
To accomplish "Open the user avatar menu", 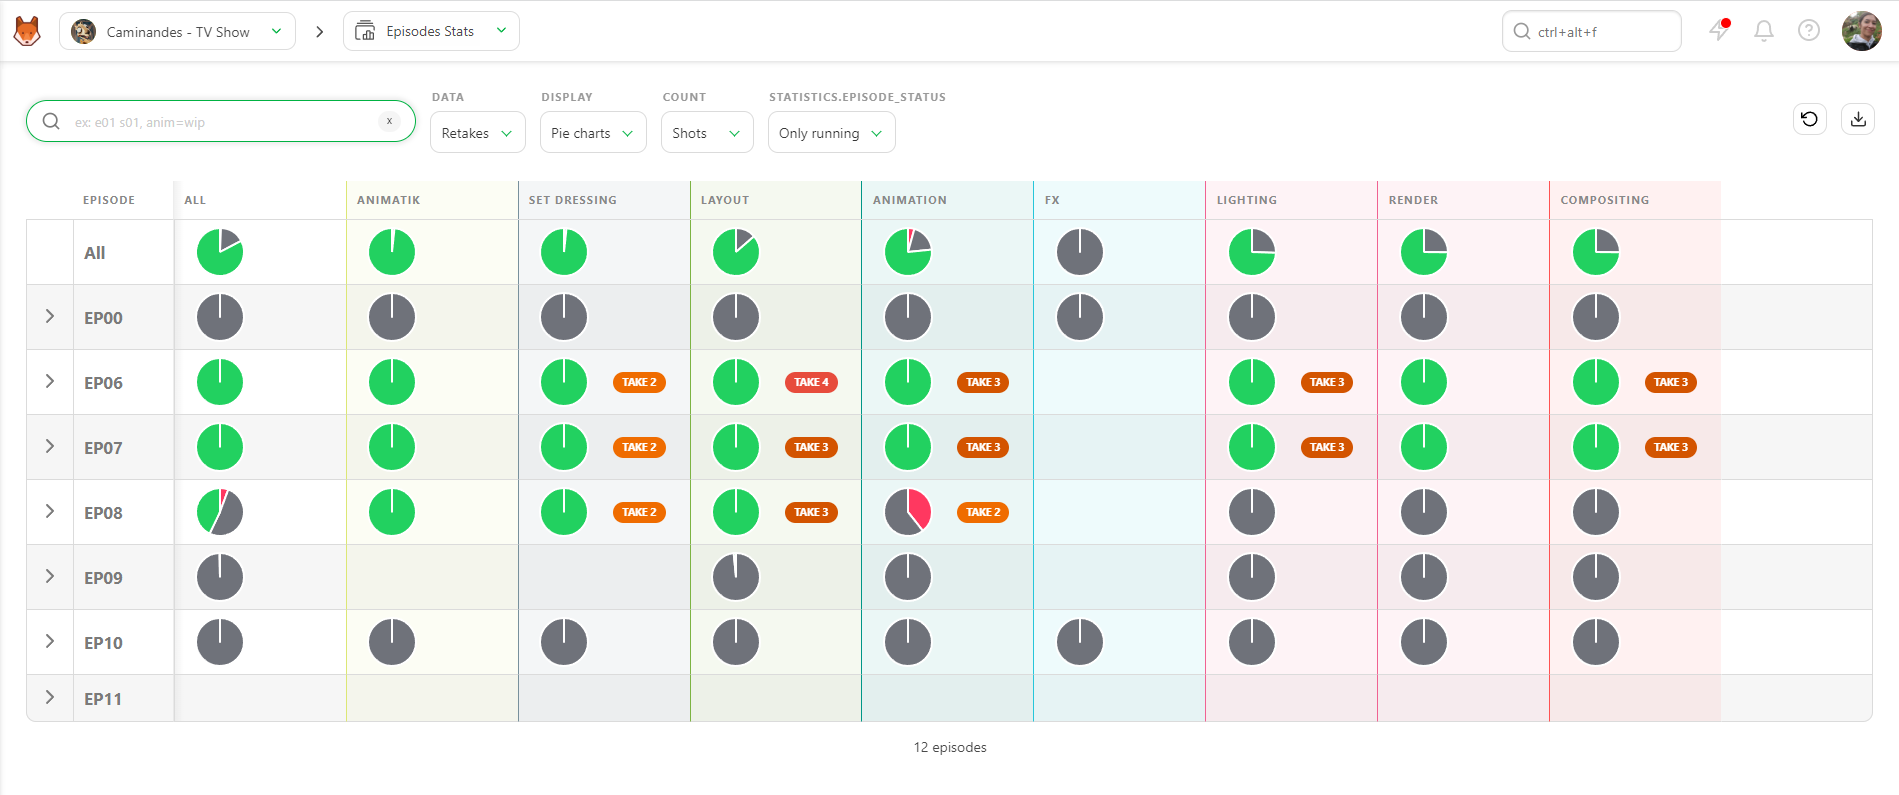I will 1862,31.
